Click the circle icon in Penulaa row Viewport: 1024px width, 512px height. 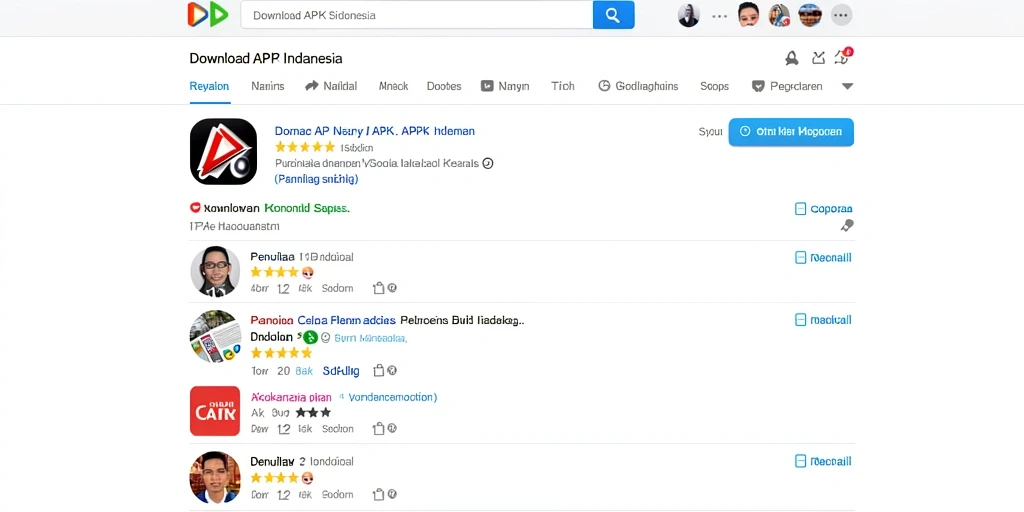[392, 288]
